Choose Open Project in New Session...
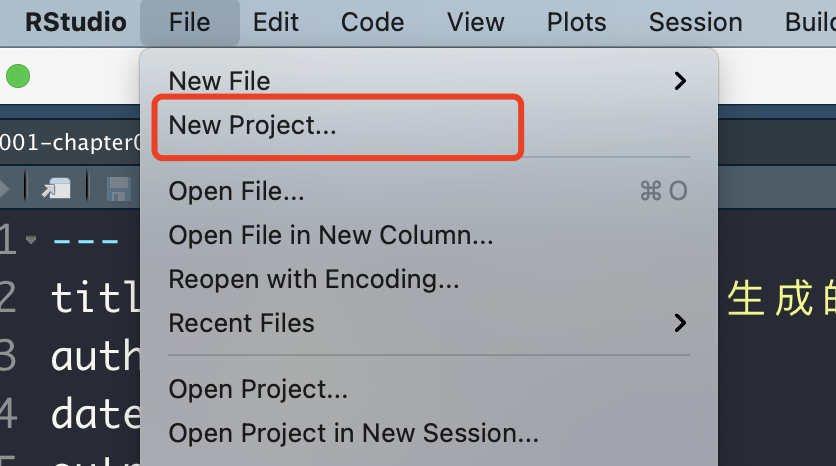The image size is (836, 466). pyautogui.click(x=354, y=433)
